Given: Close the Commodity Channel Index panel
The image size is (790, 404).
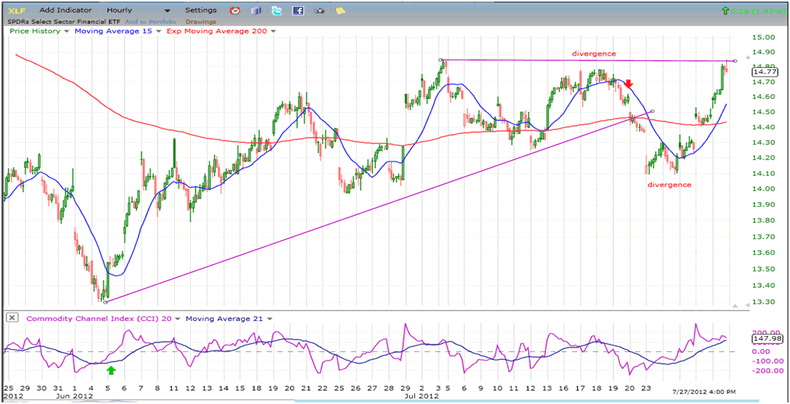Looking at the screenshot, I should [10, 318].
